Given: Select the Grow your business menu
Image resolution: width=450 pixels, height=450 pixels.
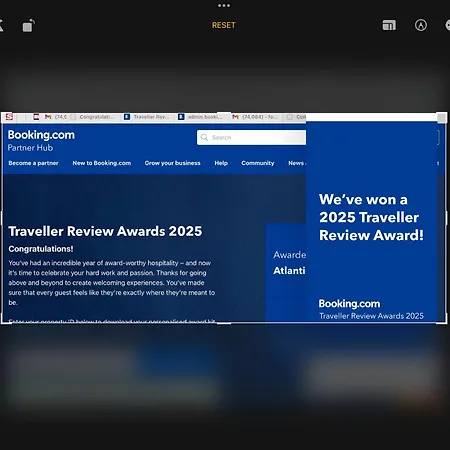Looking at the screenshot, I should (172, 163).
